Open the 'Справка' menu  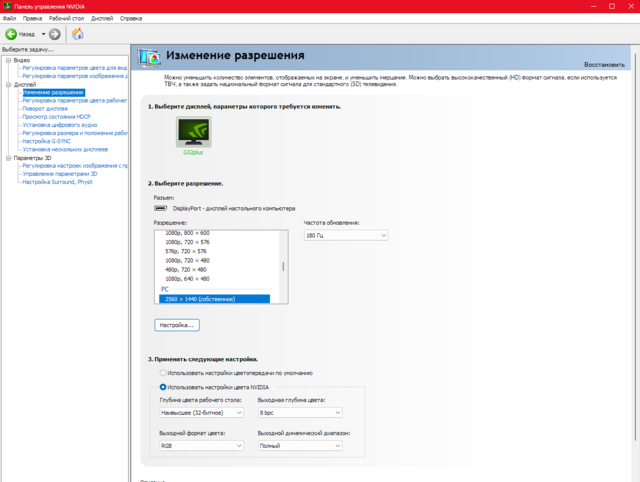coord(130,18)
